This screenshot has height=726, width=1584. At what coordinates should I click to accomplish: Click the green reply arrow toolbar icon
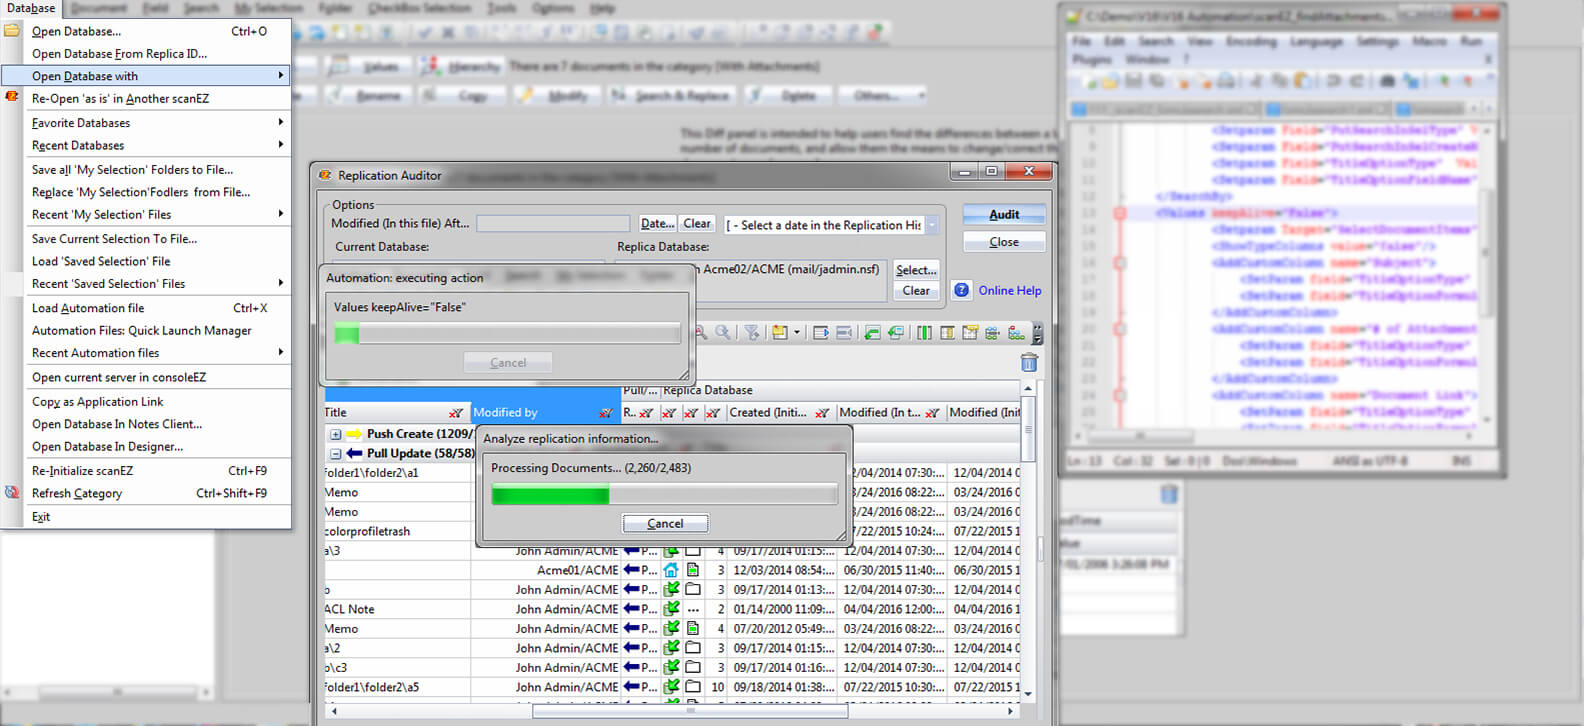(x=872, y=333)
